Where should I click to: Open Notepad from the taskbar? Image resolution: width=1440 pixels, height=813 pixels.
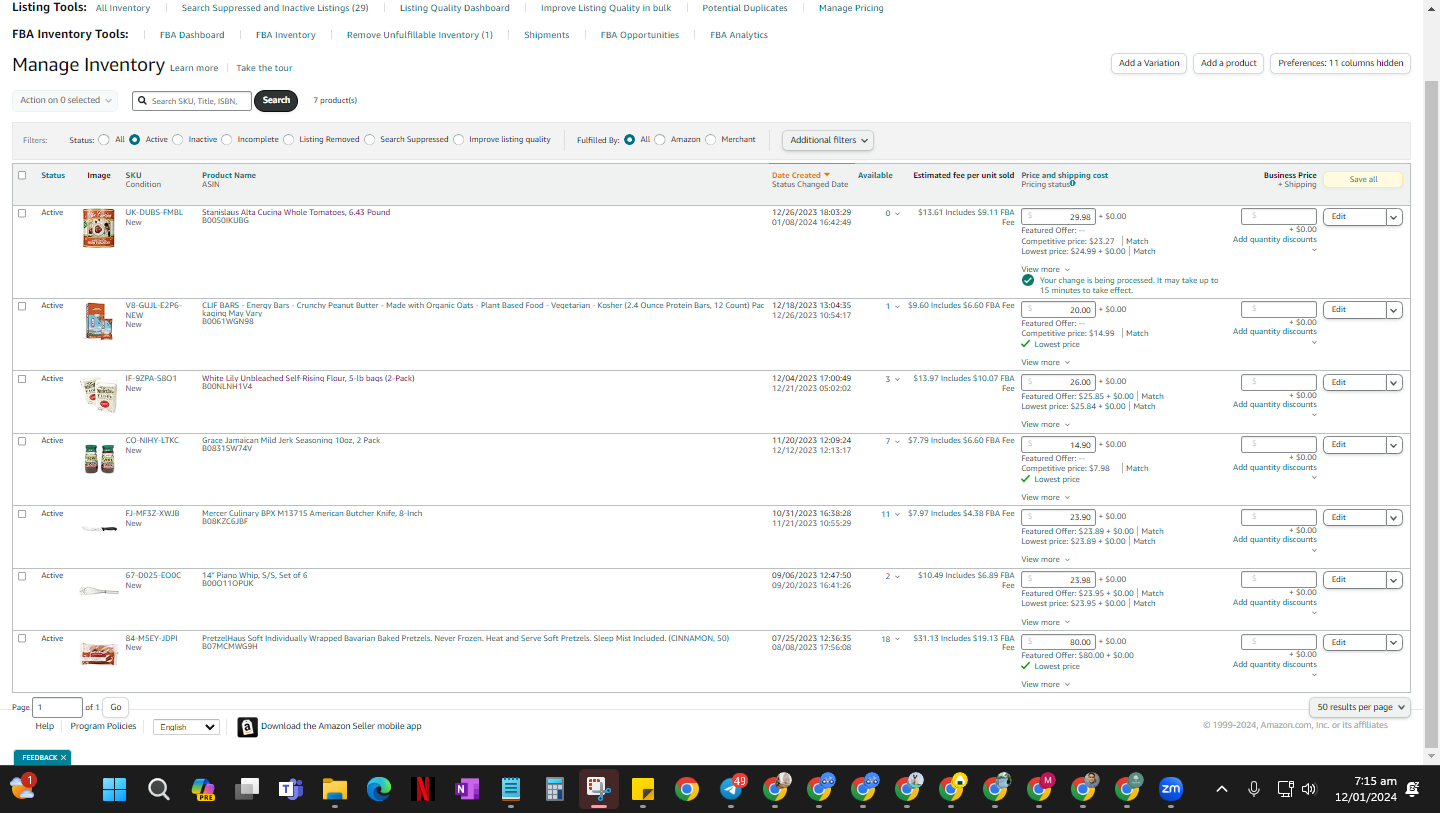tap(510, 789)
